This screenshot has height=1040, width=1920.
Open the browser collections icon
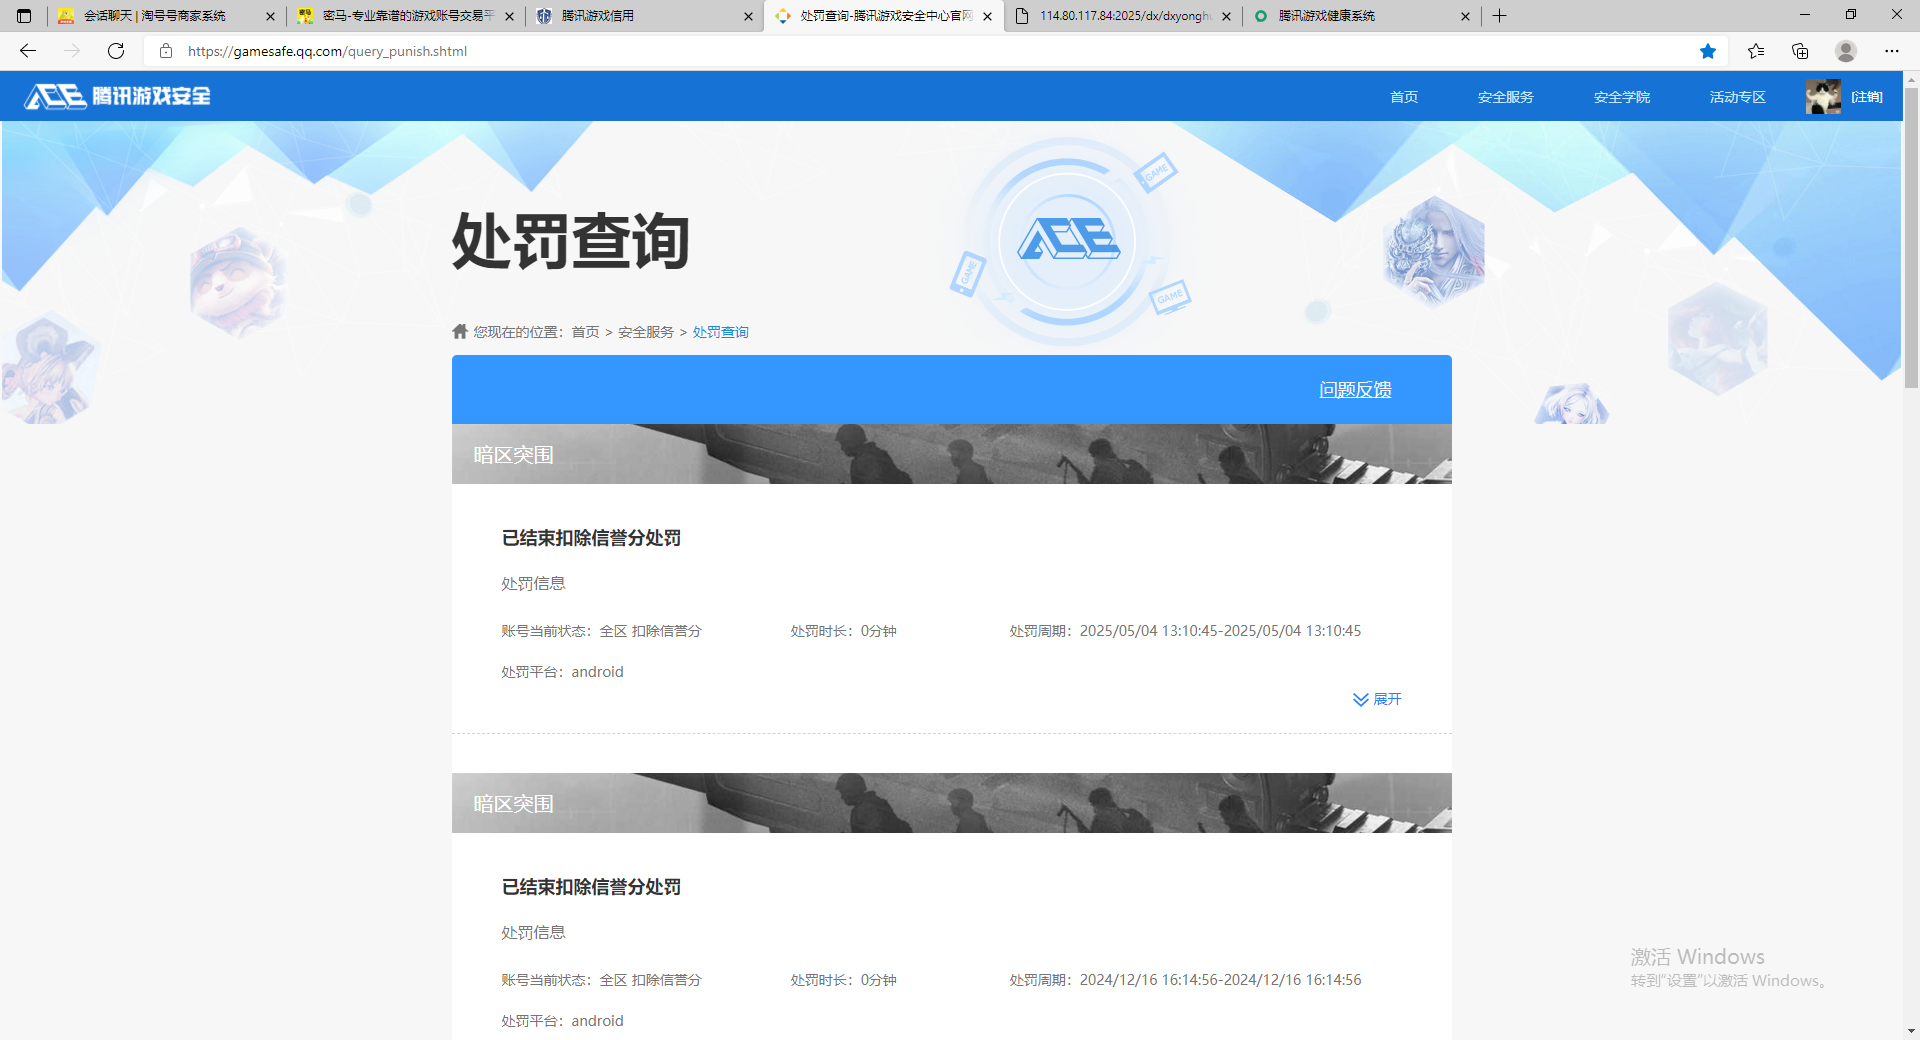pyautogui.click(x=1800, y=51)
